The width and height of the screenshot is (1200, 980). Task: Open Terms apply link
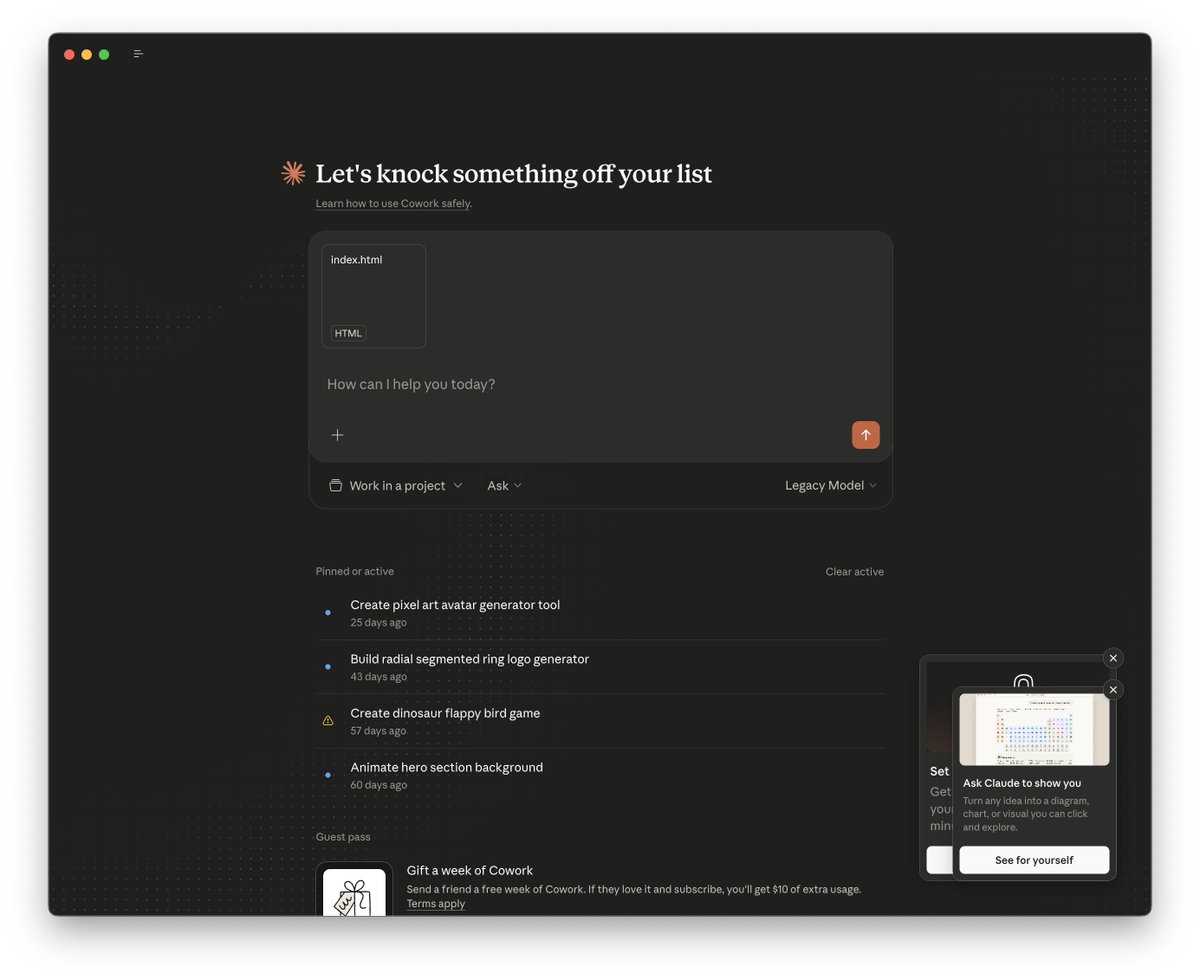pyautogui.click(x=436, y=904)
